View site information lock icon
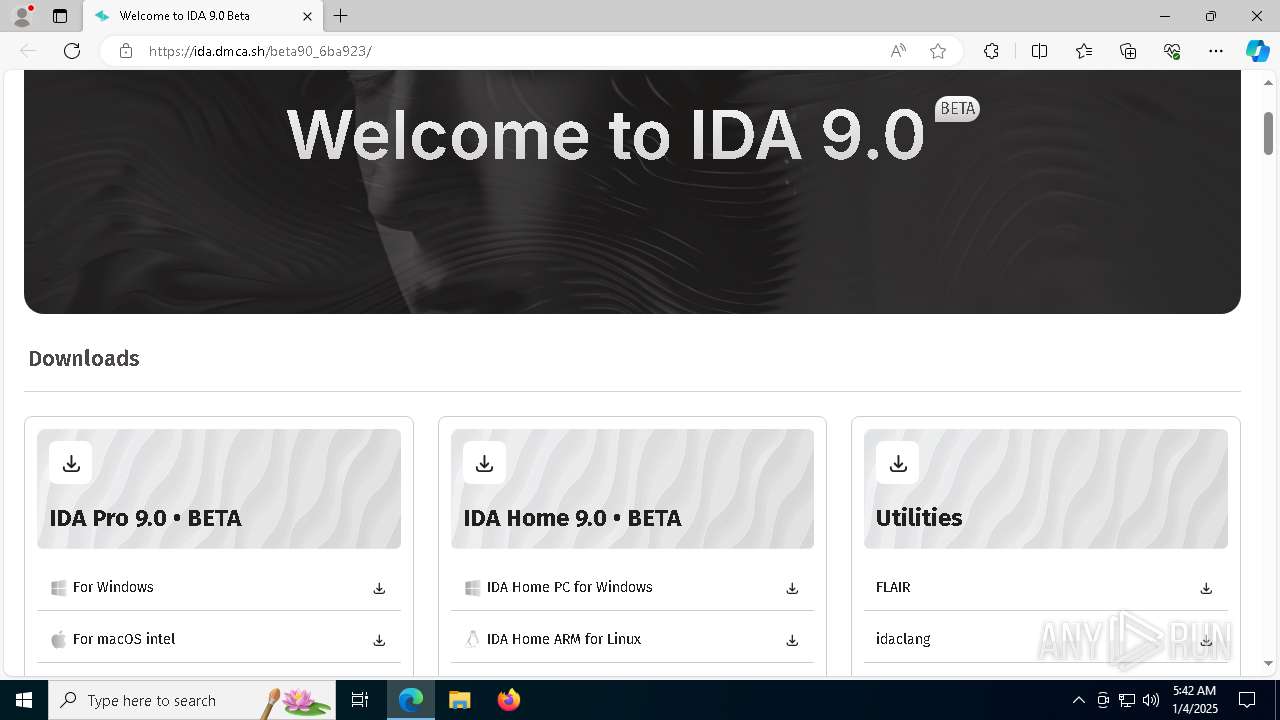The image size is (1280, 720). click(x=125, y=51)
